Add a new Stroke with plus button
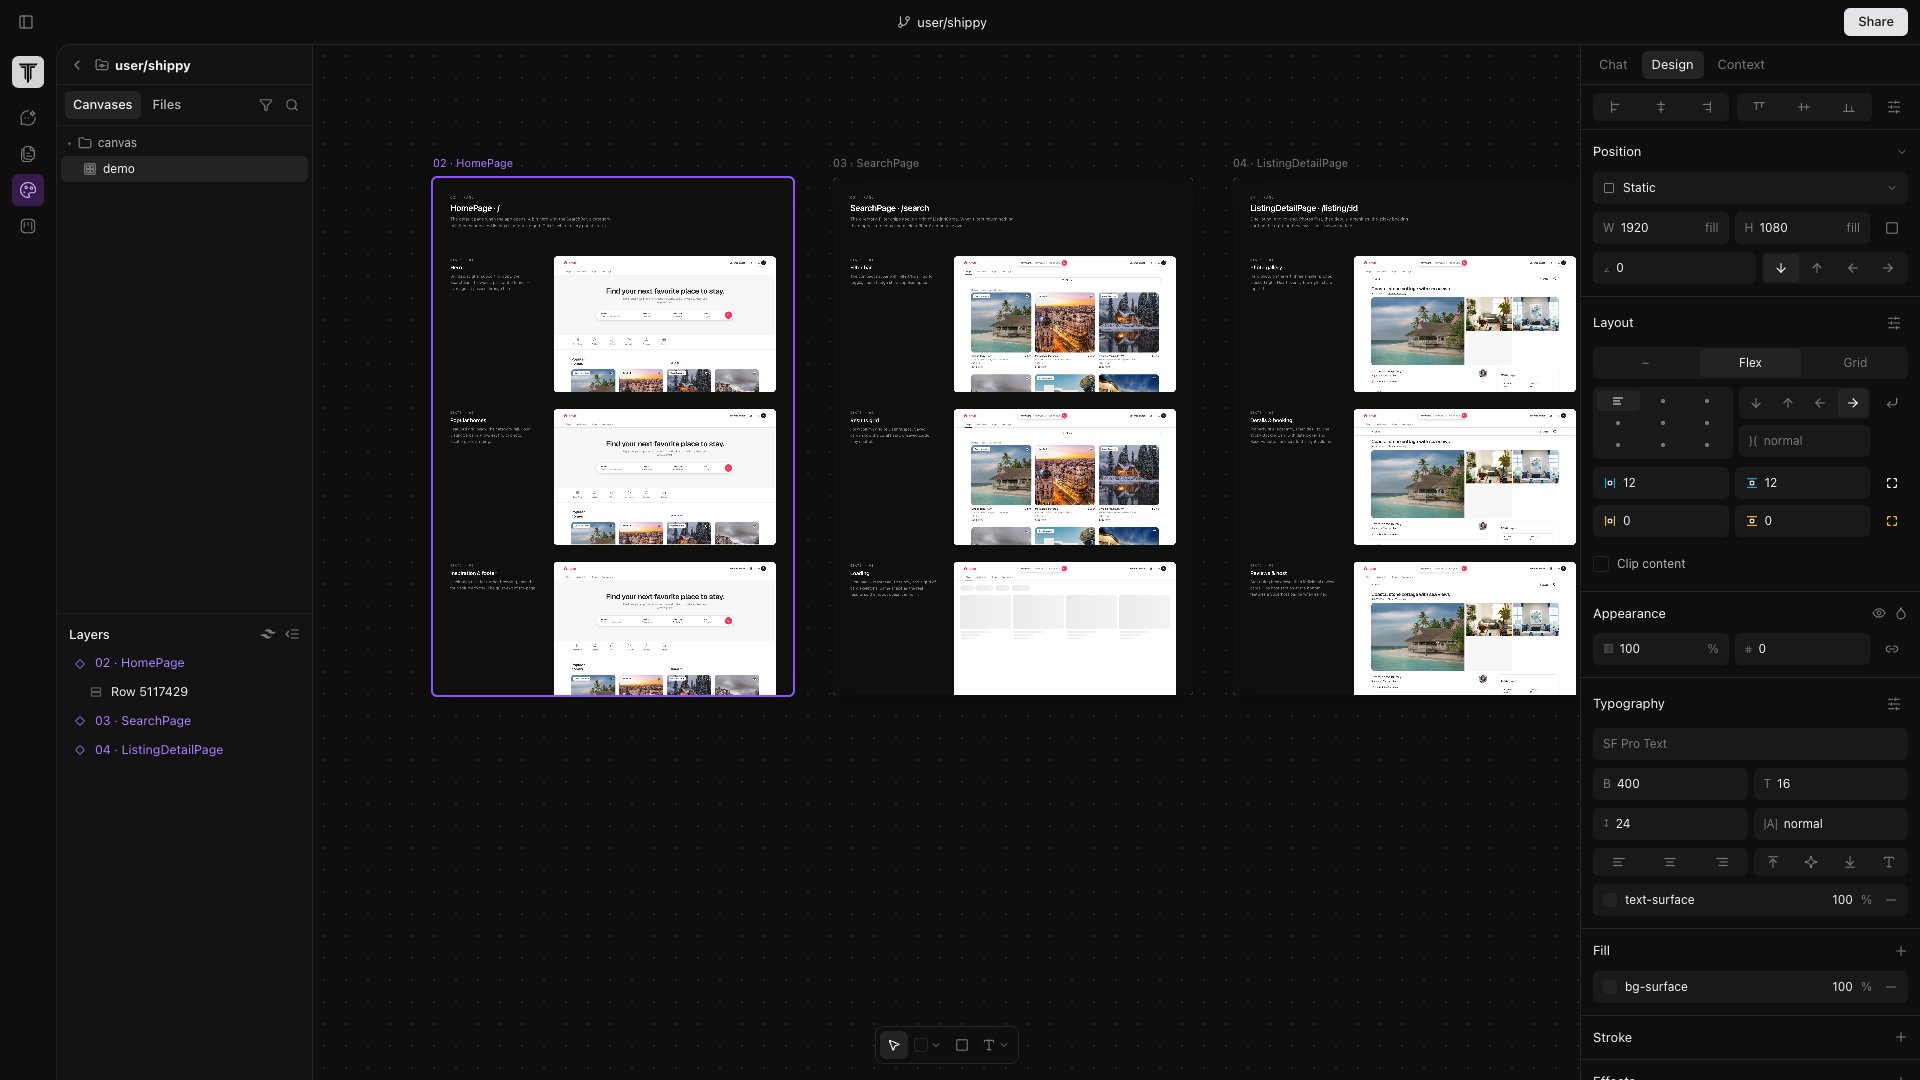 1900,1038
